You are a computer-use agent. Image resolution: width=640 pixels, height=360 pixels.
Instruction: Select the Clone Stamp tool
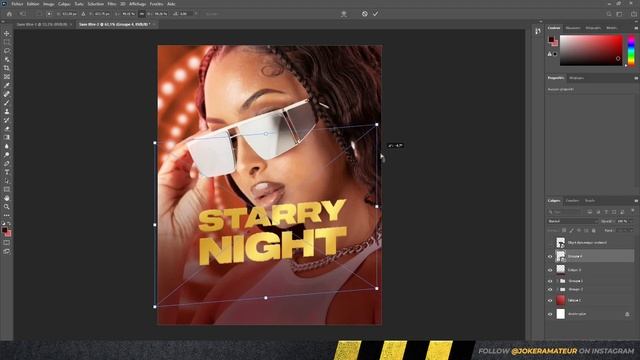click(x=7, y=111)
